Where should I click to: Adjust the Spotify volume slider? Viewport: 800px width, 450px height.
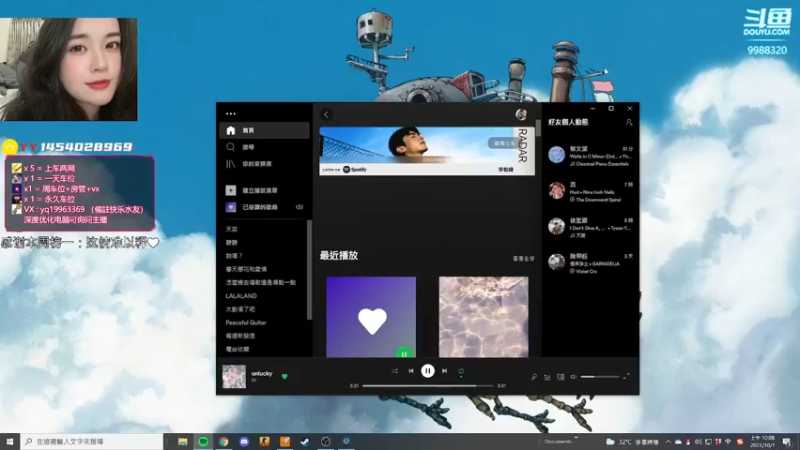coord(600,377)
